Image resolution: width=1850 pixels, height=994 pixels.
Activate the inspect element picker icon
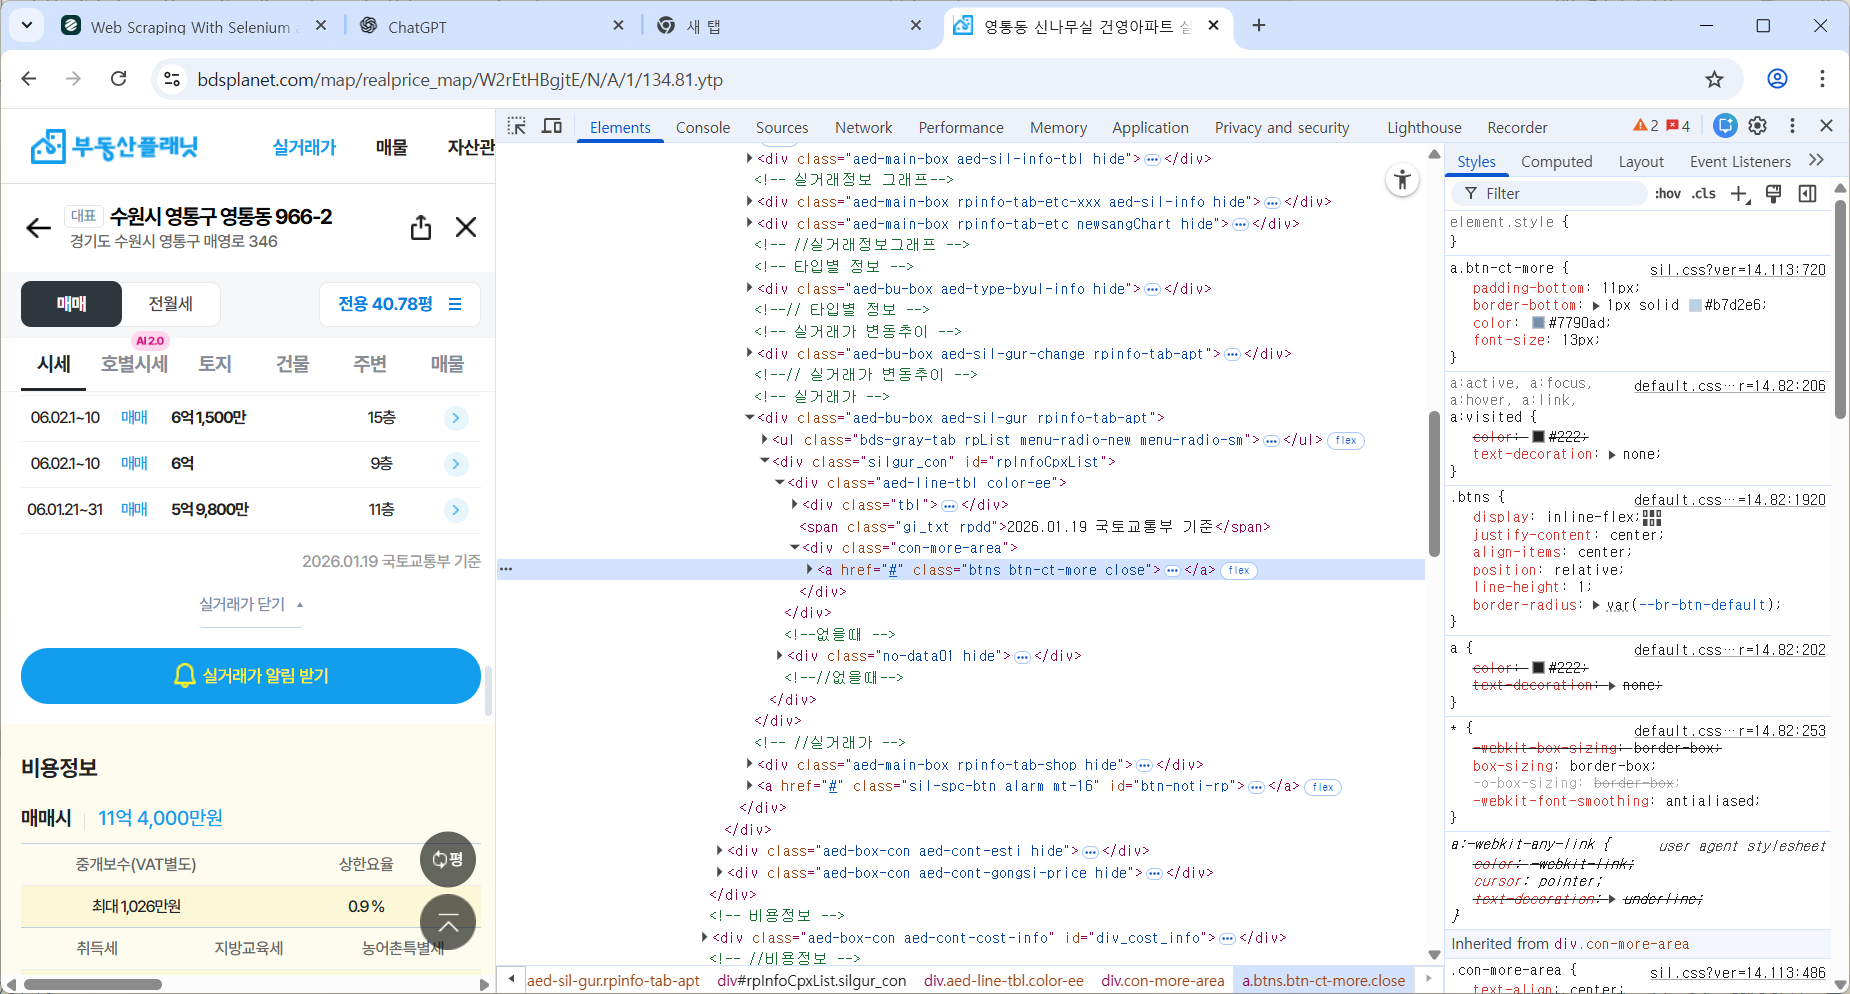[516, 126]
